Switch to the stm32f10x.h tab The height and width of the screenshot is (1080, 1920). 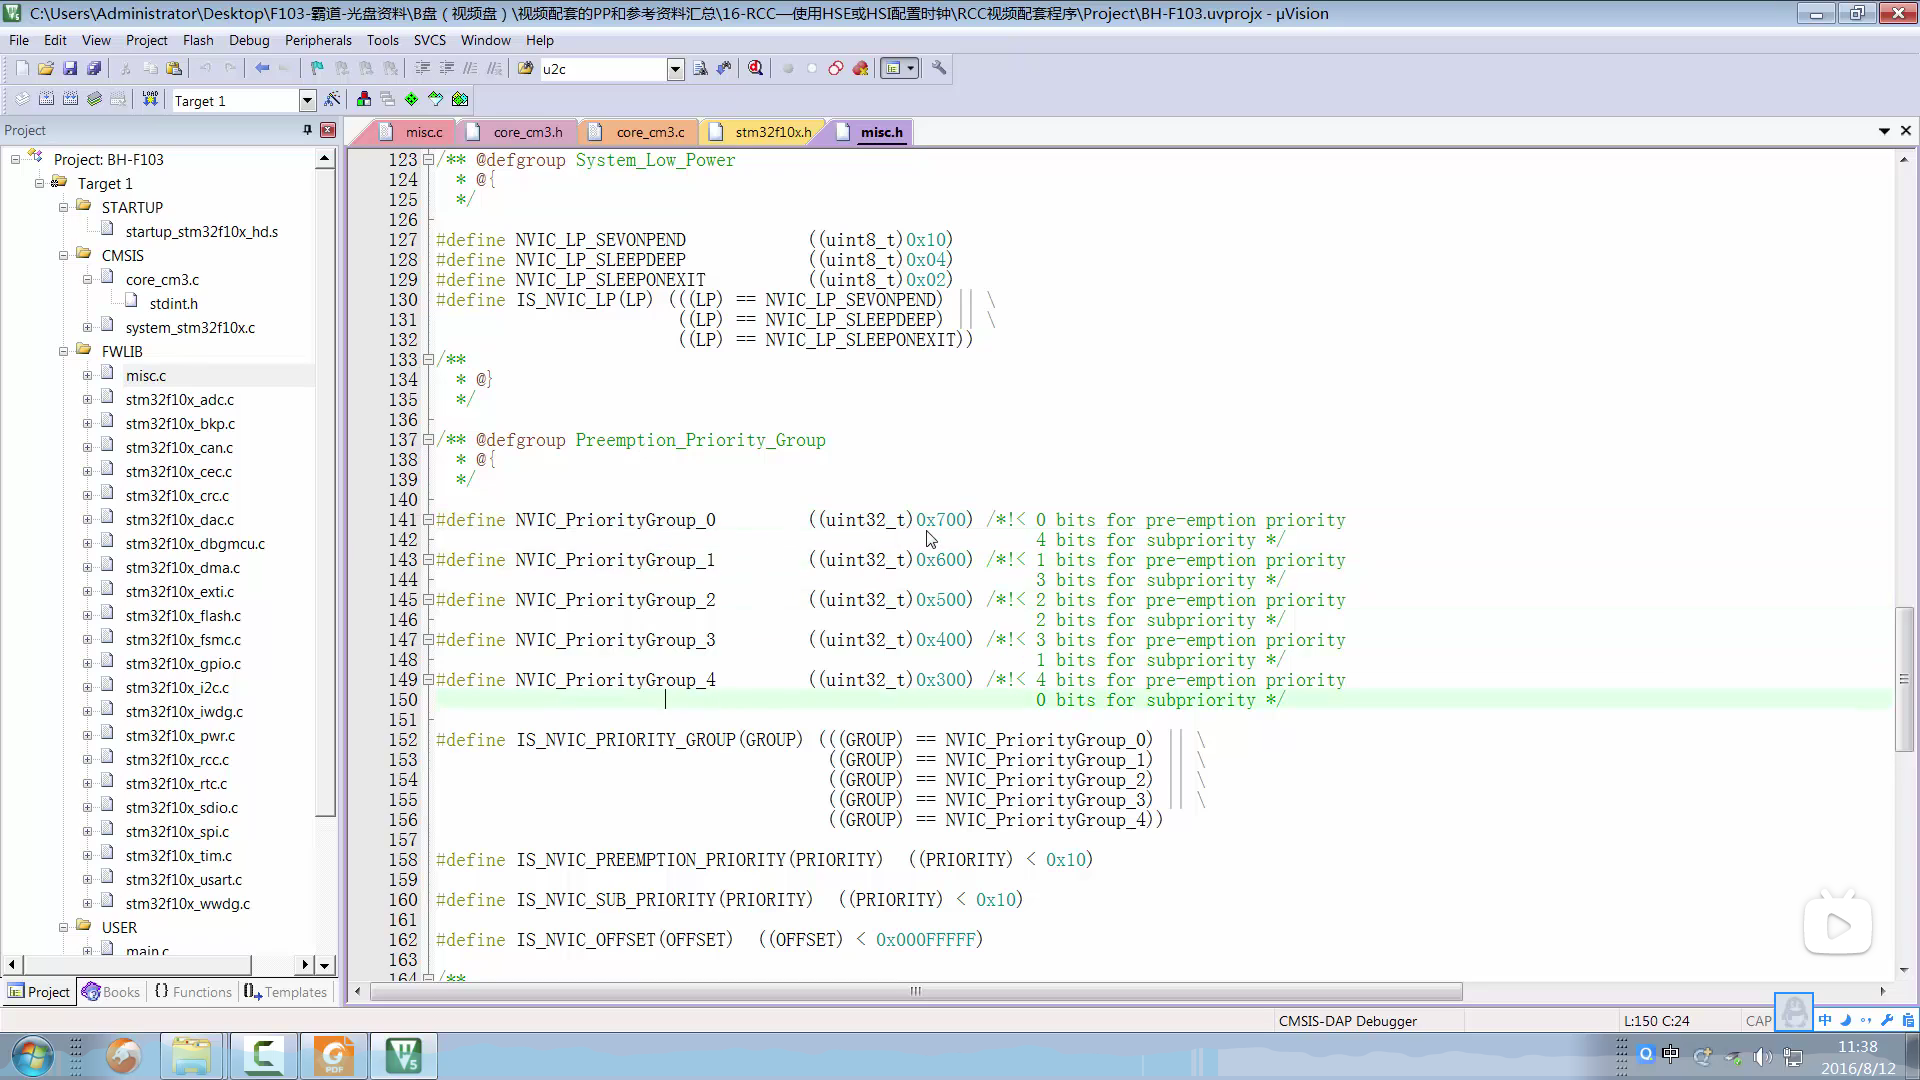(x=772, y=132)
